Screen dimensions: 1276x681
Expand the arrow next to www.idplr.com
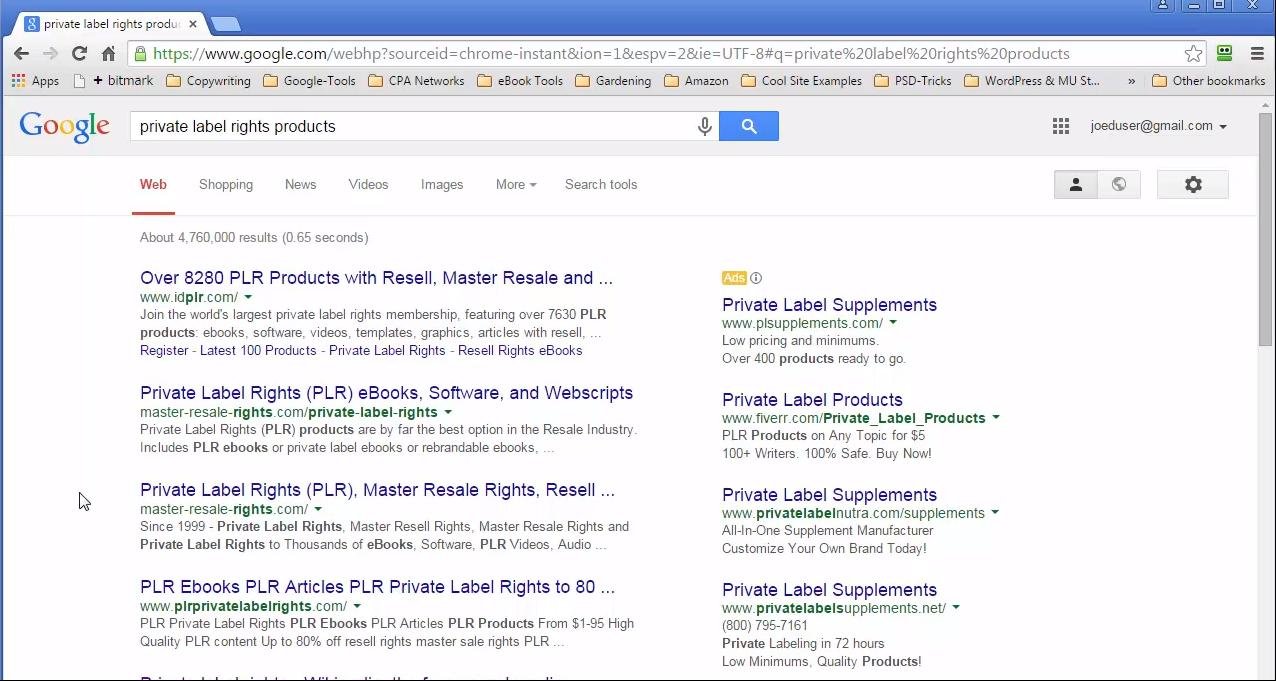(248, 297)
